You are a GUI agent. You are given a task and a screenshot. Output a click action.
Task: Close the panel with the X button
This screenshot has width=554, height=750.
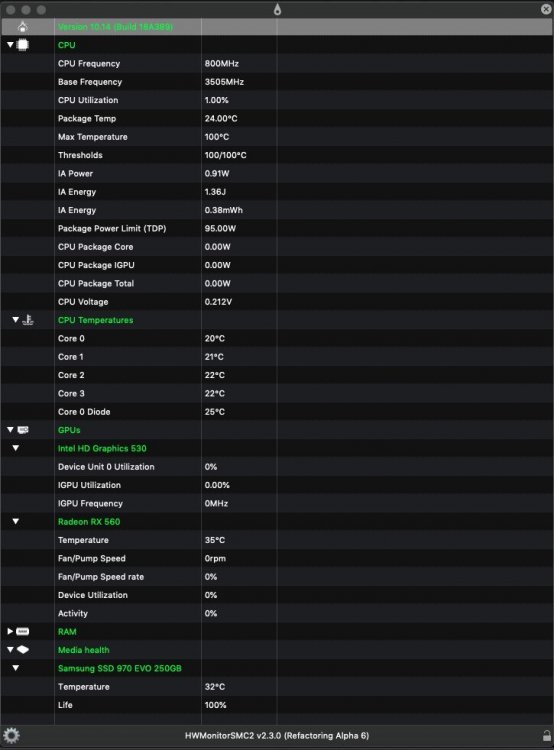(x=546, y=9)
